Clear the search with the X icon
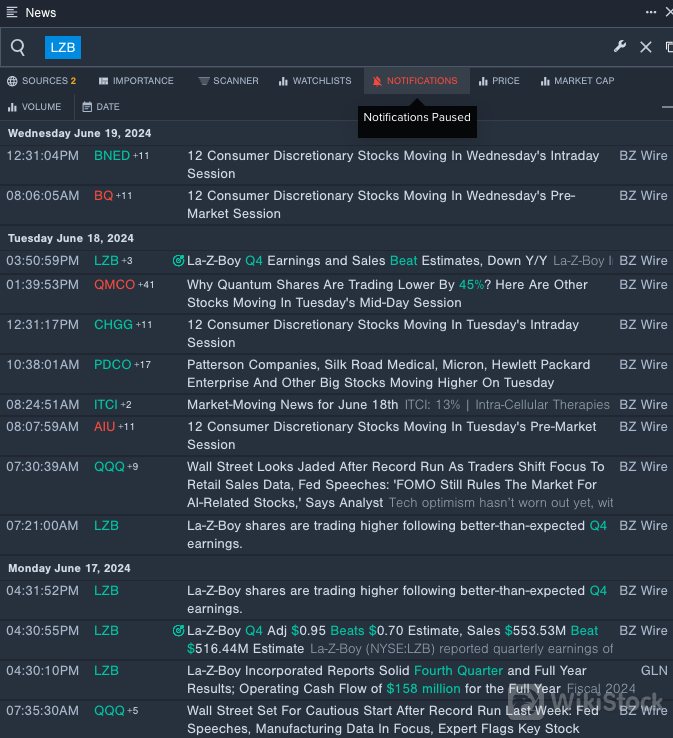 click(x=645, y=47)
